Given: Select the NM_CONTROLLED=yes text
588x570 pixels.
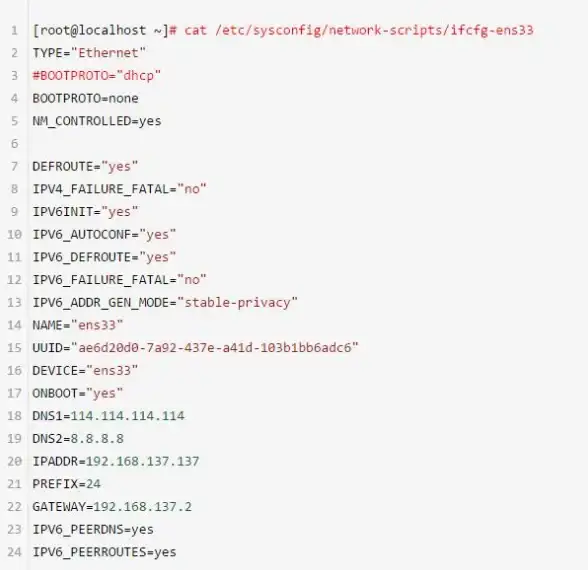Looking at the screenshot, I should point(97,121).
